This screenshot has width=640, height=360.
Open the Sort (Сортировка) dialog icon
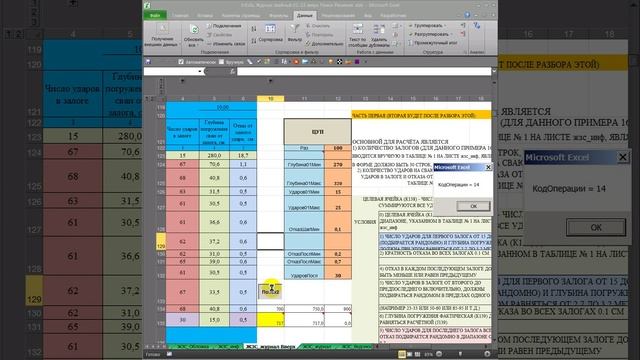coord(270,29)
